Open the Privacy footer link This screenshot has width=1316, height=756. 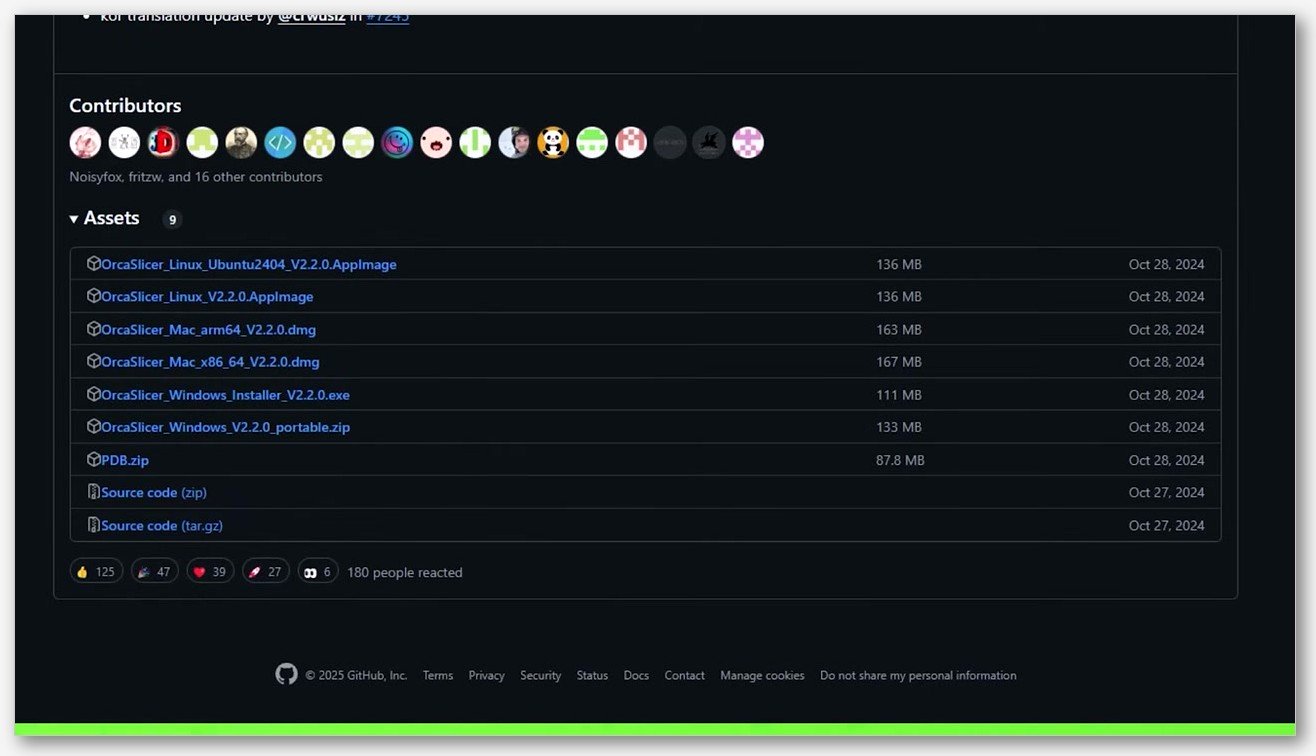(486, 675)
